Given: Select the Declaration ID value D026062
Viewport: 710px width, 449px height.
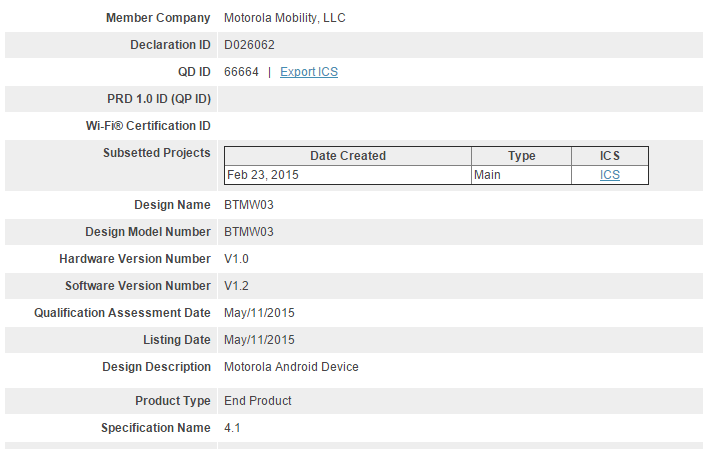Looking at the screenshot, I should click(x=249, y=45).
